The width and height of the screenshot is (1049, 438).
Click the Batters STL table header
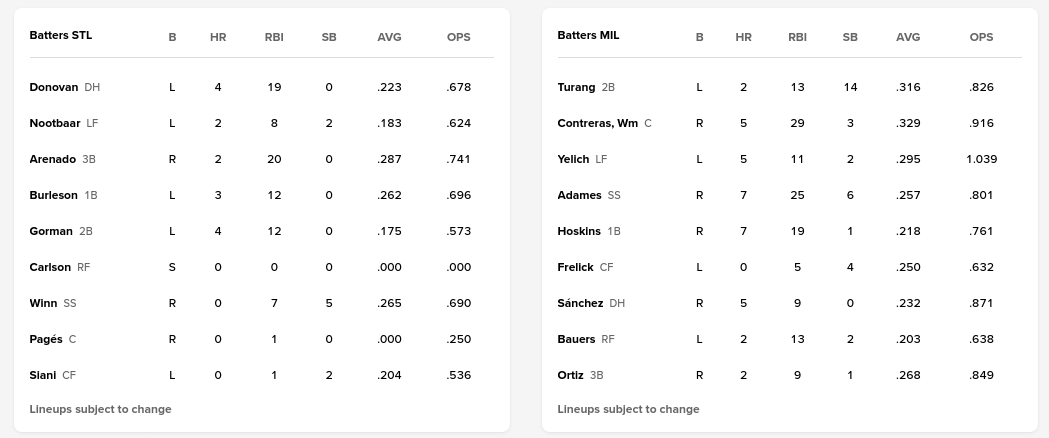(61, 35)
